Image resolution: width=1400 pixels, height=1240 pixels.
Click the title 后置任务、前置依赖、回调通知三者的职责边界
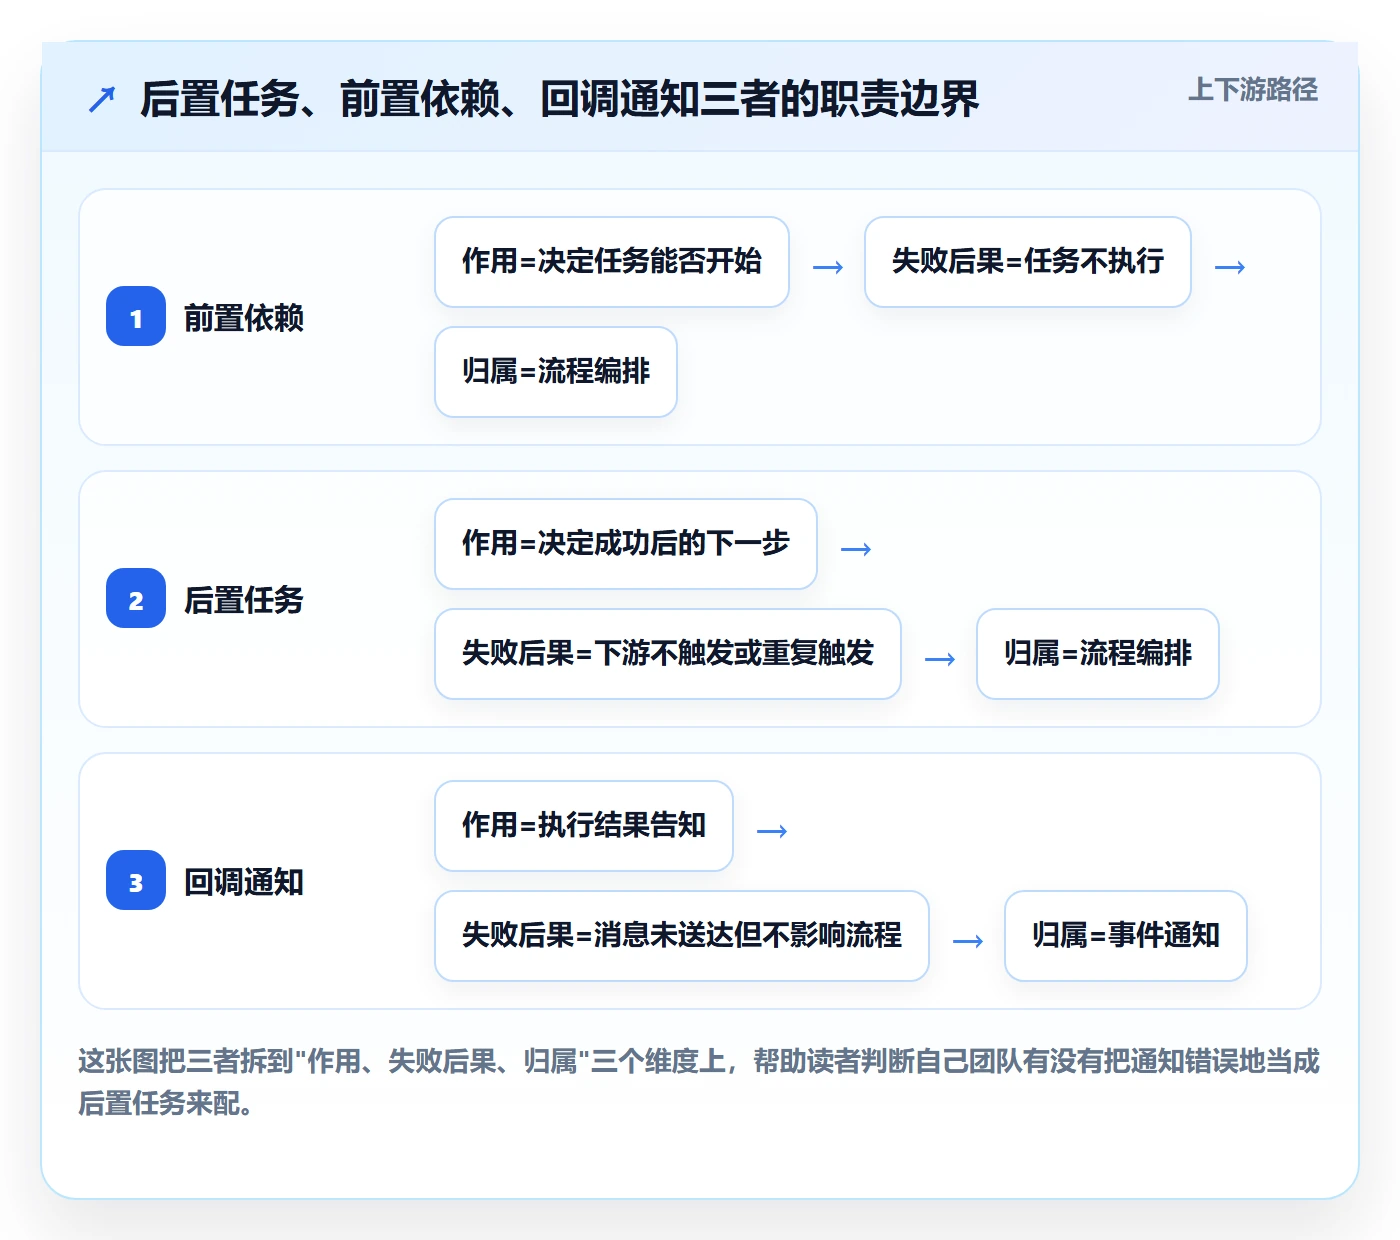[x=559, y=99]
